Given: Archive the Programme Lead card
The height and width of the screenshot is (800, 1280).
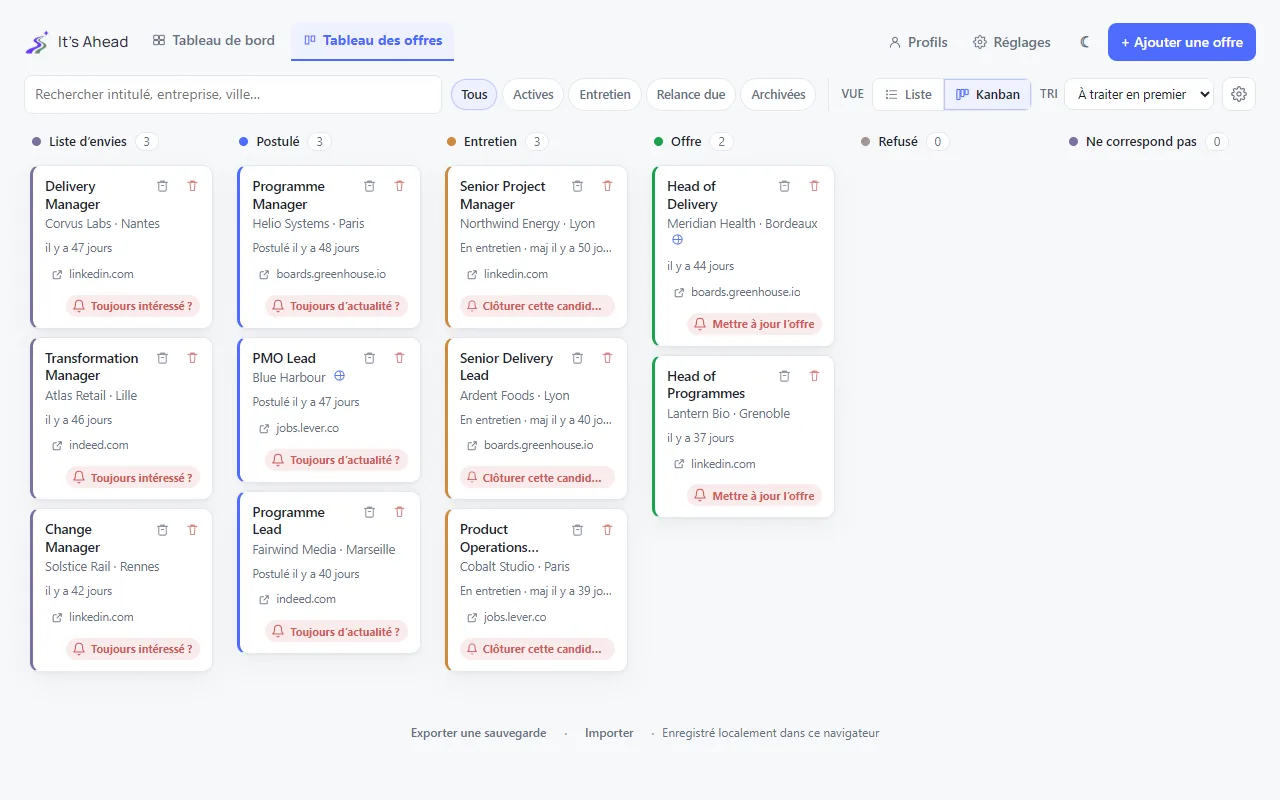Looking at the screenshot, I should pyautogui.click(x=370, y=512).
